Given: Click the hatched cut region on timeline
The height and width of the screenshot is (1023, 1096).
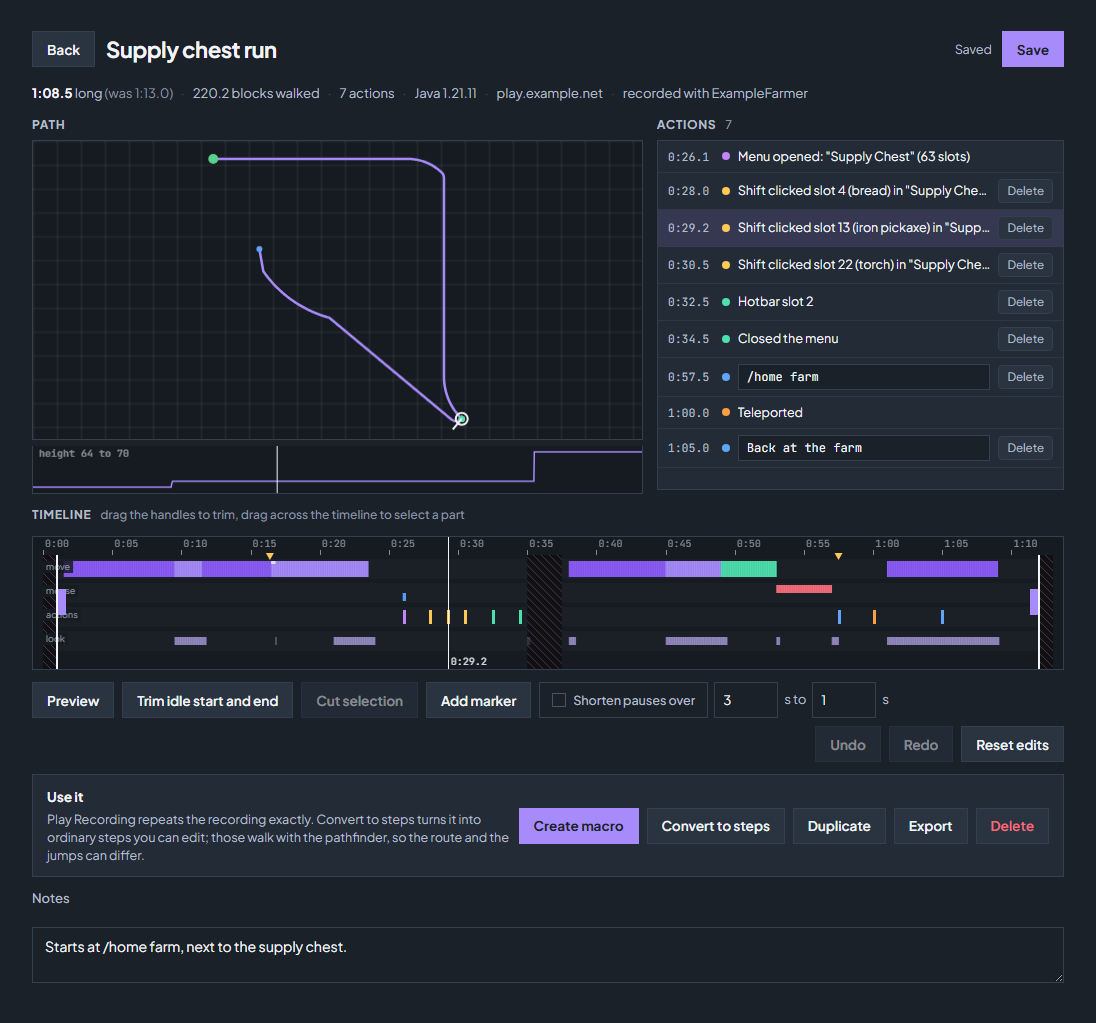Looking at the screenshot, I should 545,611.
